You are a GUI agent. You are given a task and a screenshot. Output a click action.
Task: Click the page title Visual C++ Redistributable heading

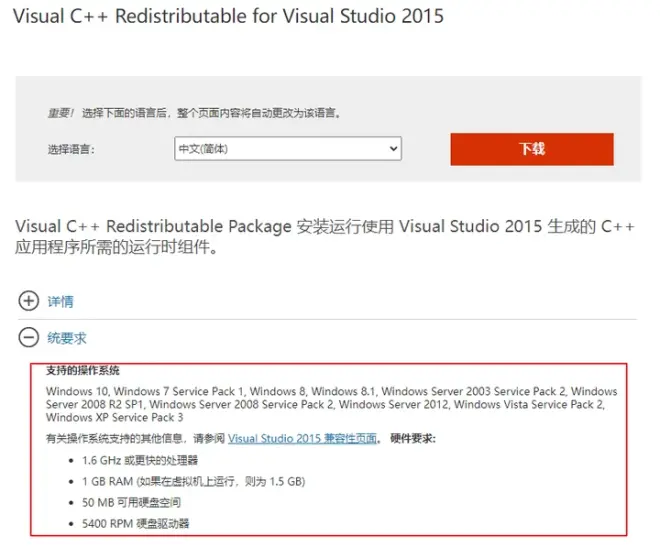(229, 16)
